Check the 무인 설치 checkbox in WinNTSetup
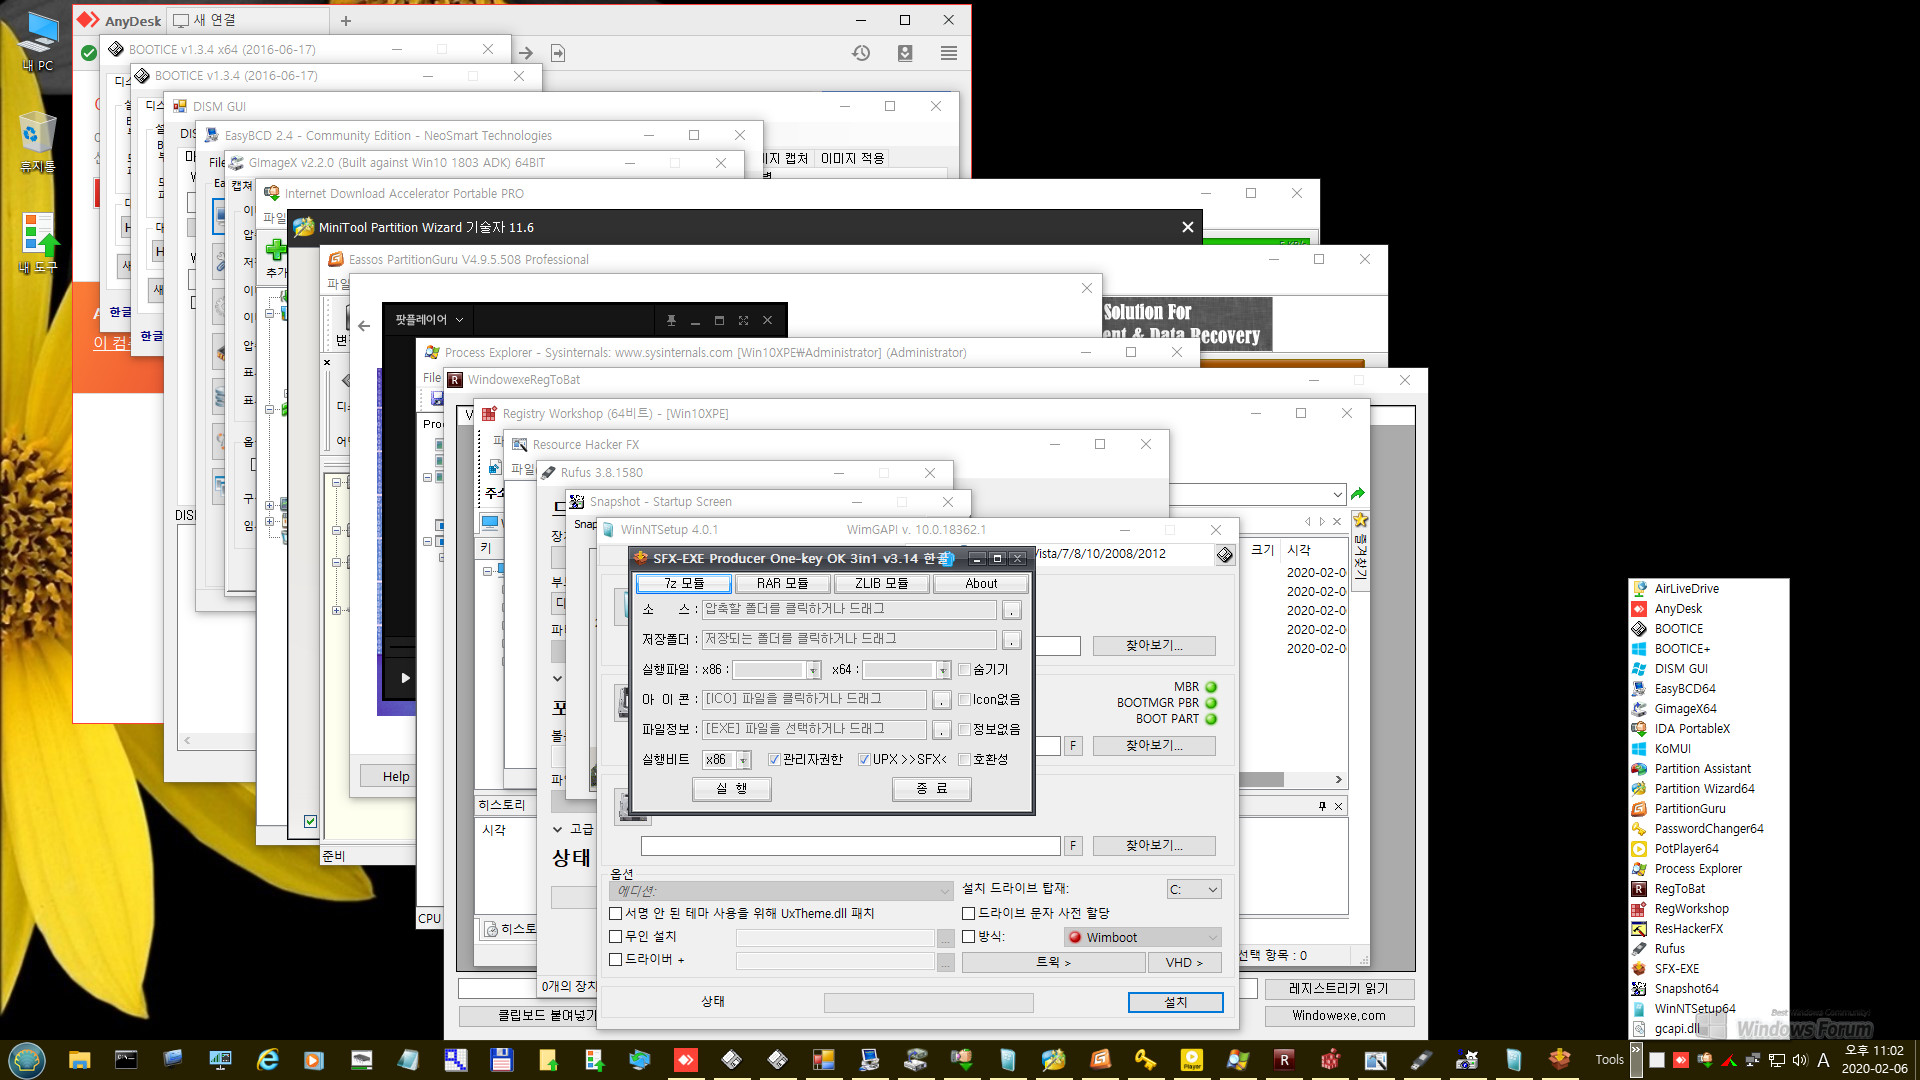 point(616,937)
